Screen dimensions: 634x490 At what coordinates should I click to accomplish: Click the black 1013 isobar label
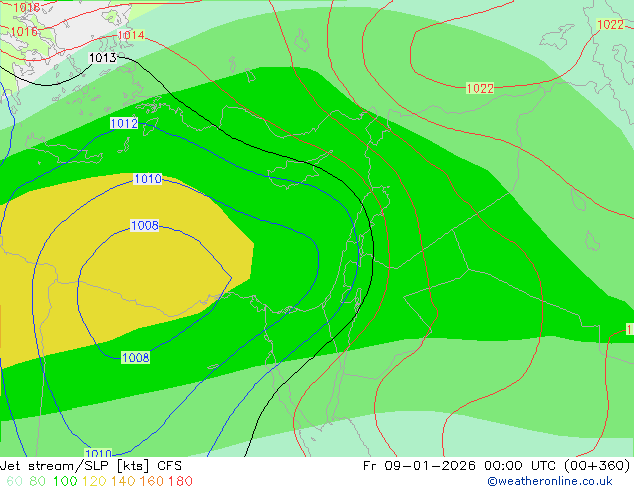[103, 58]
